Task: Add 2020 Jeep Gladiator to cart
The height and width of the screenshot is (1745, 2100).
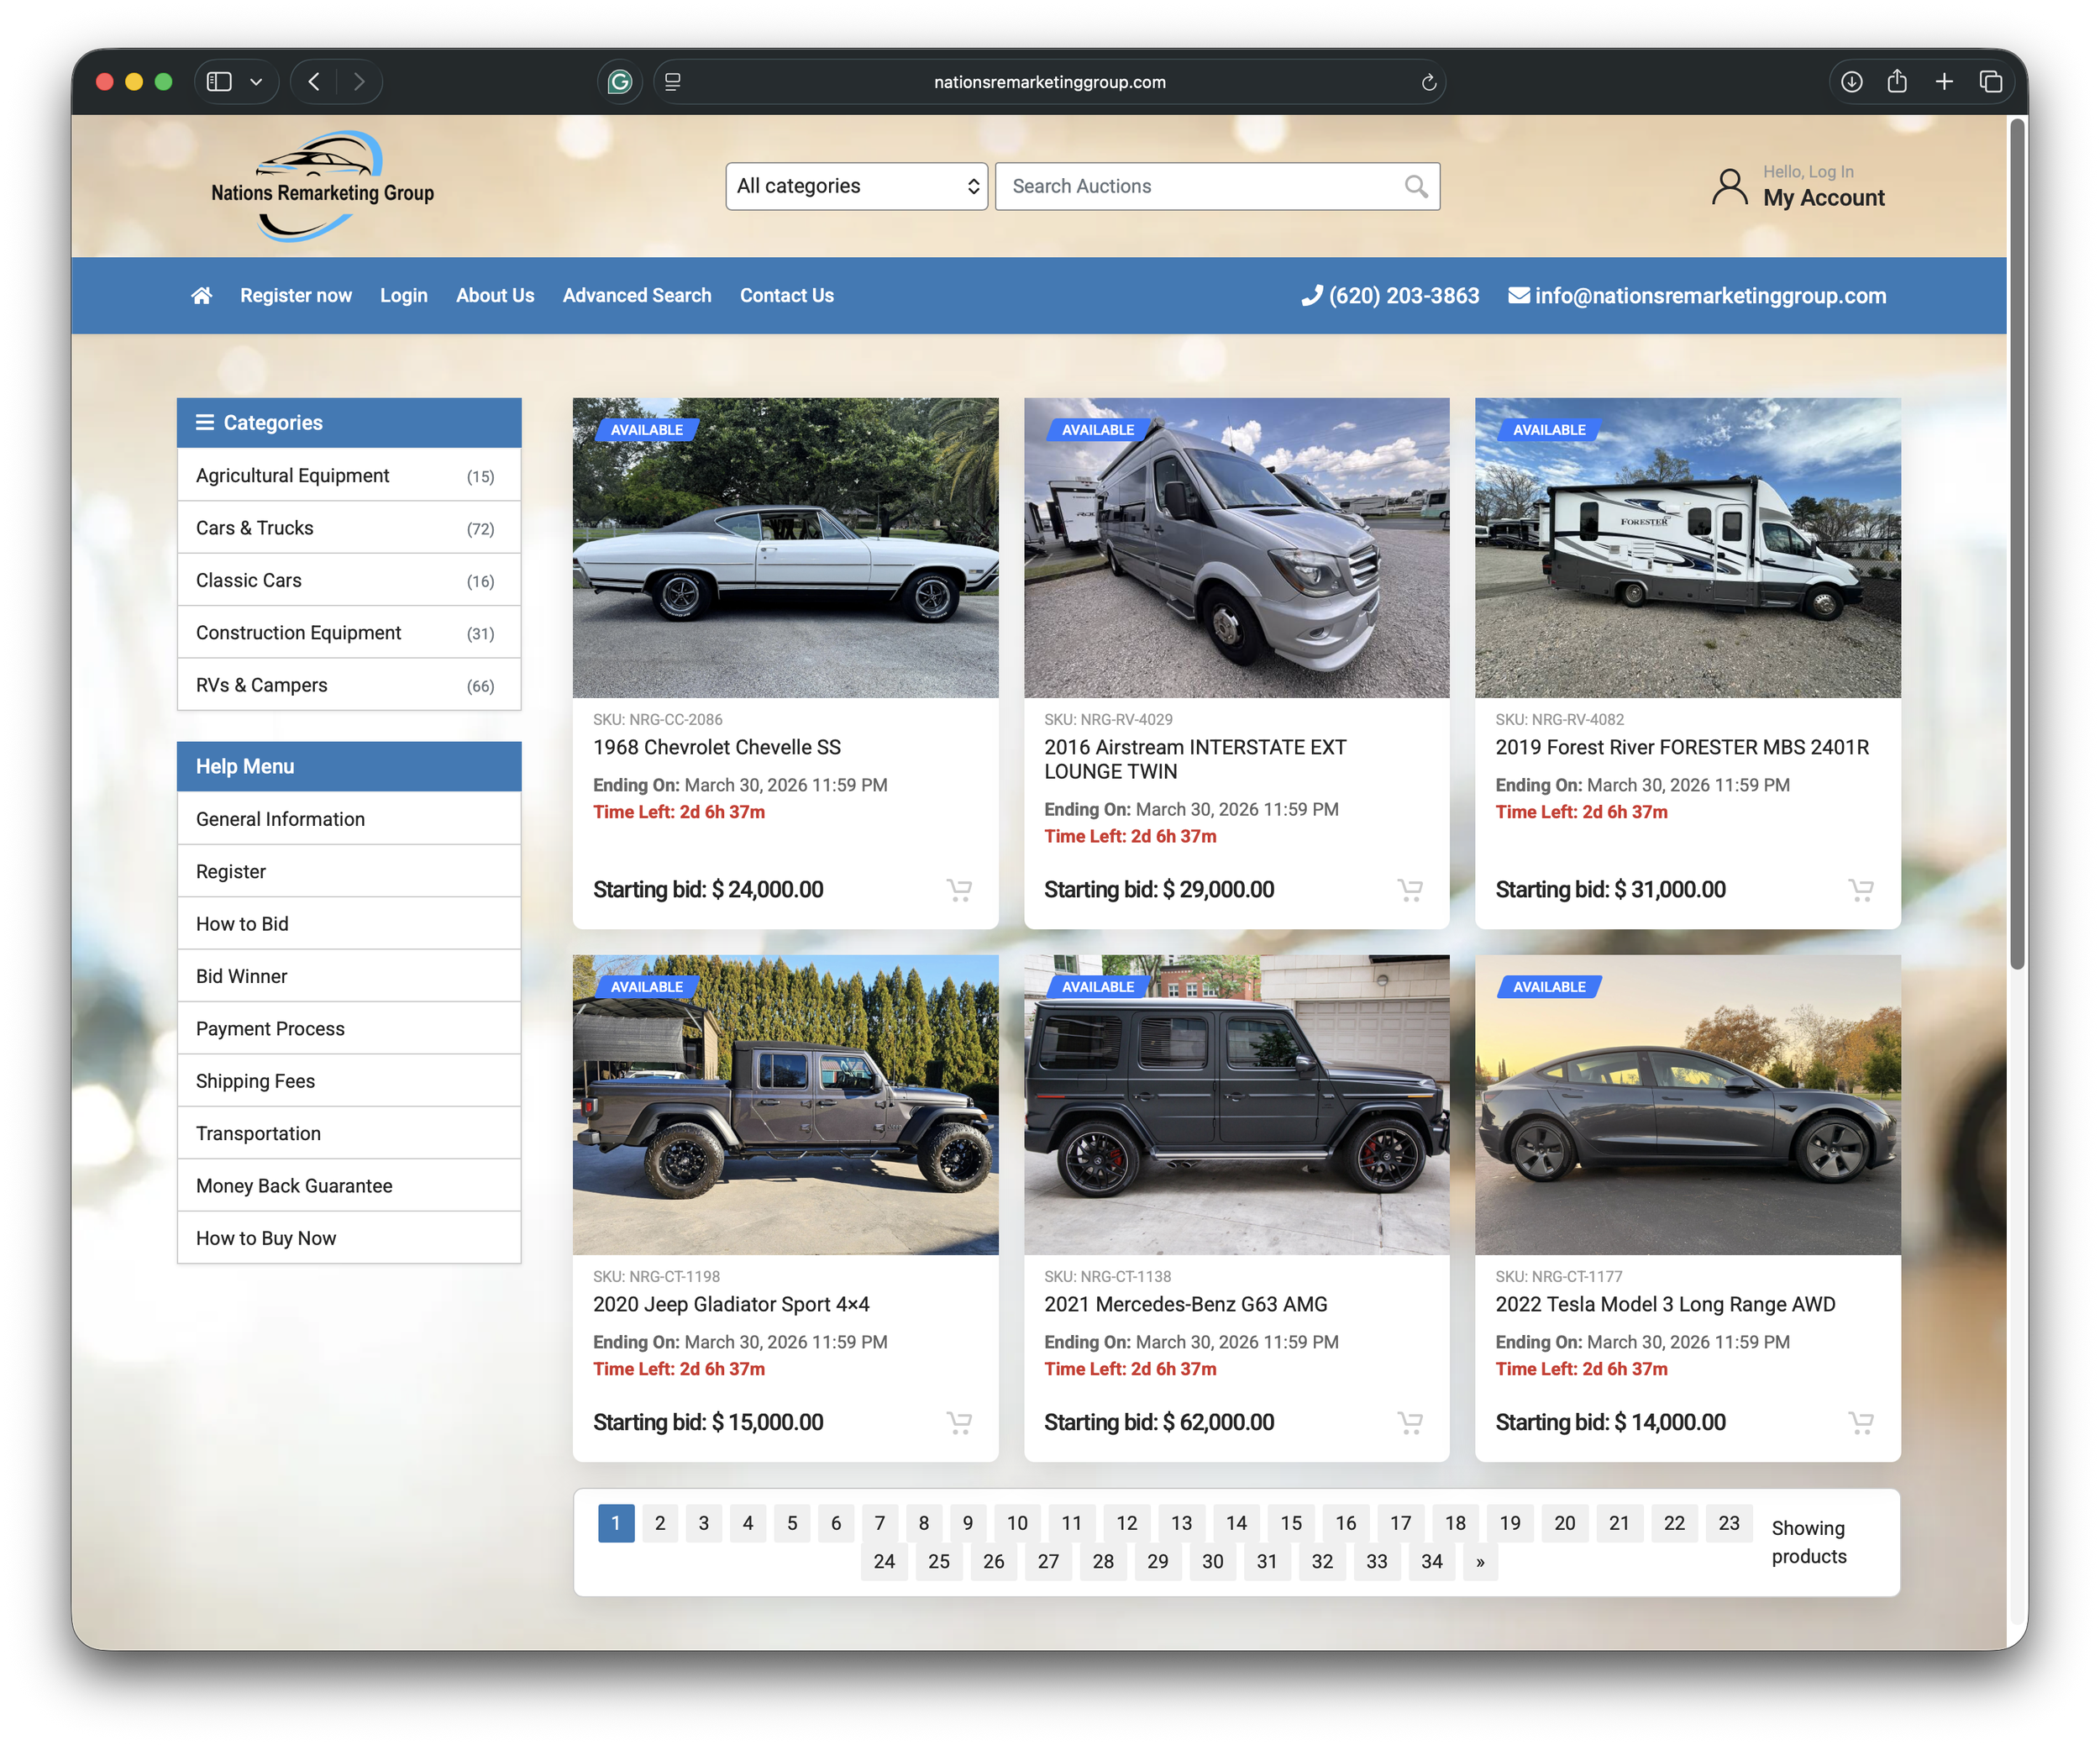Action: pyautogui.click(x=959, y=1422)
